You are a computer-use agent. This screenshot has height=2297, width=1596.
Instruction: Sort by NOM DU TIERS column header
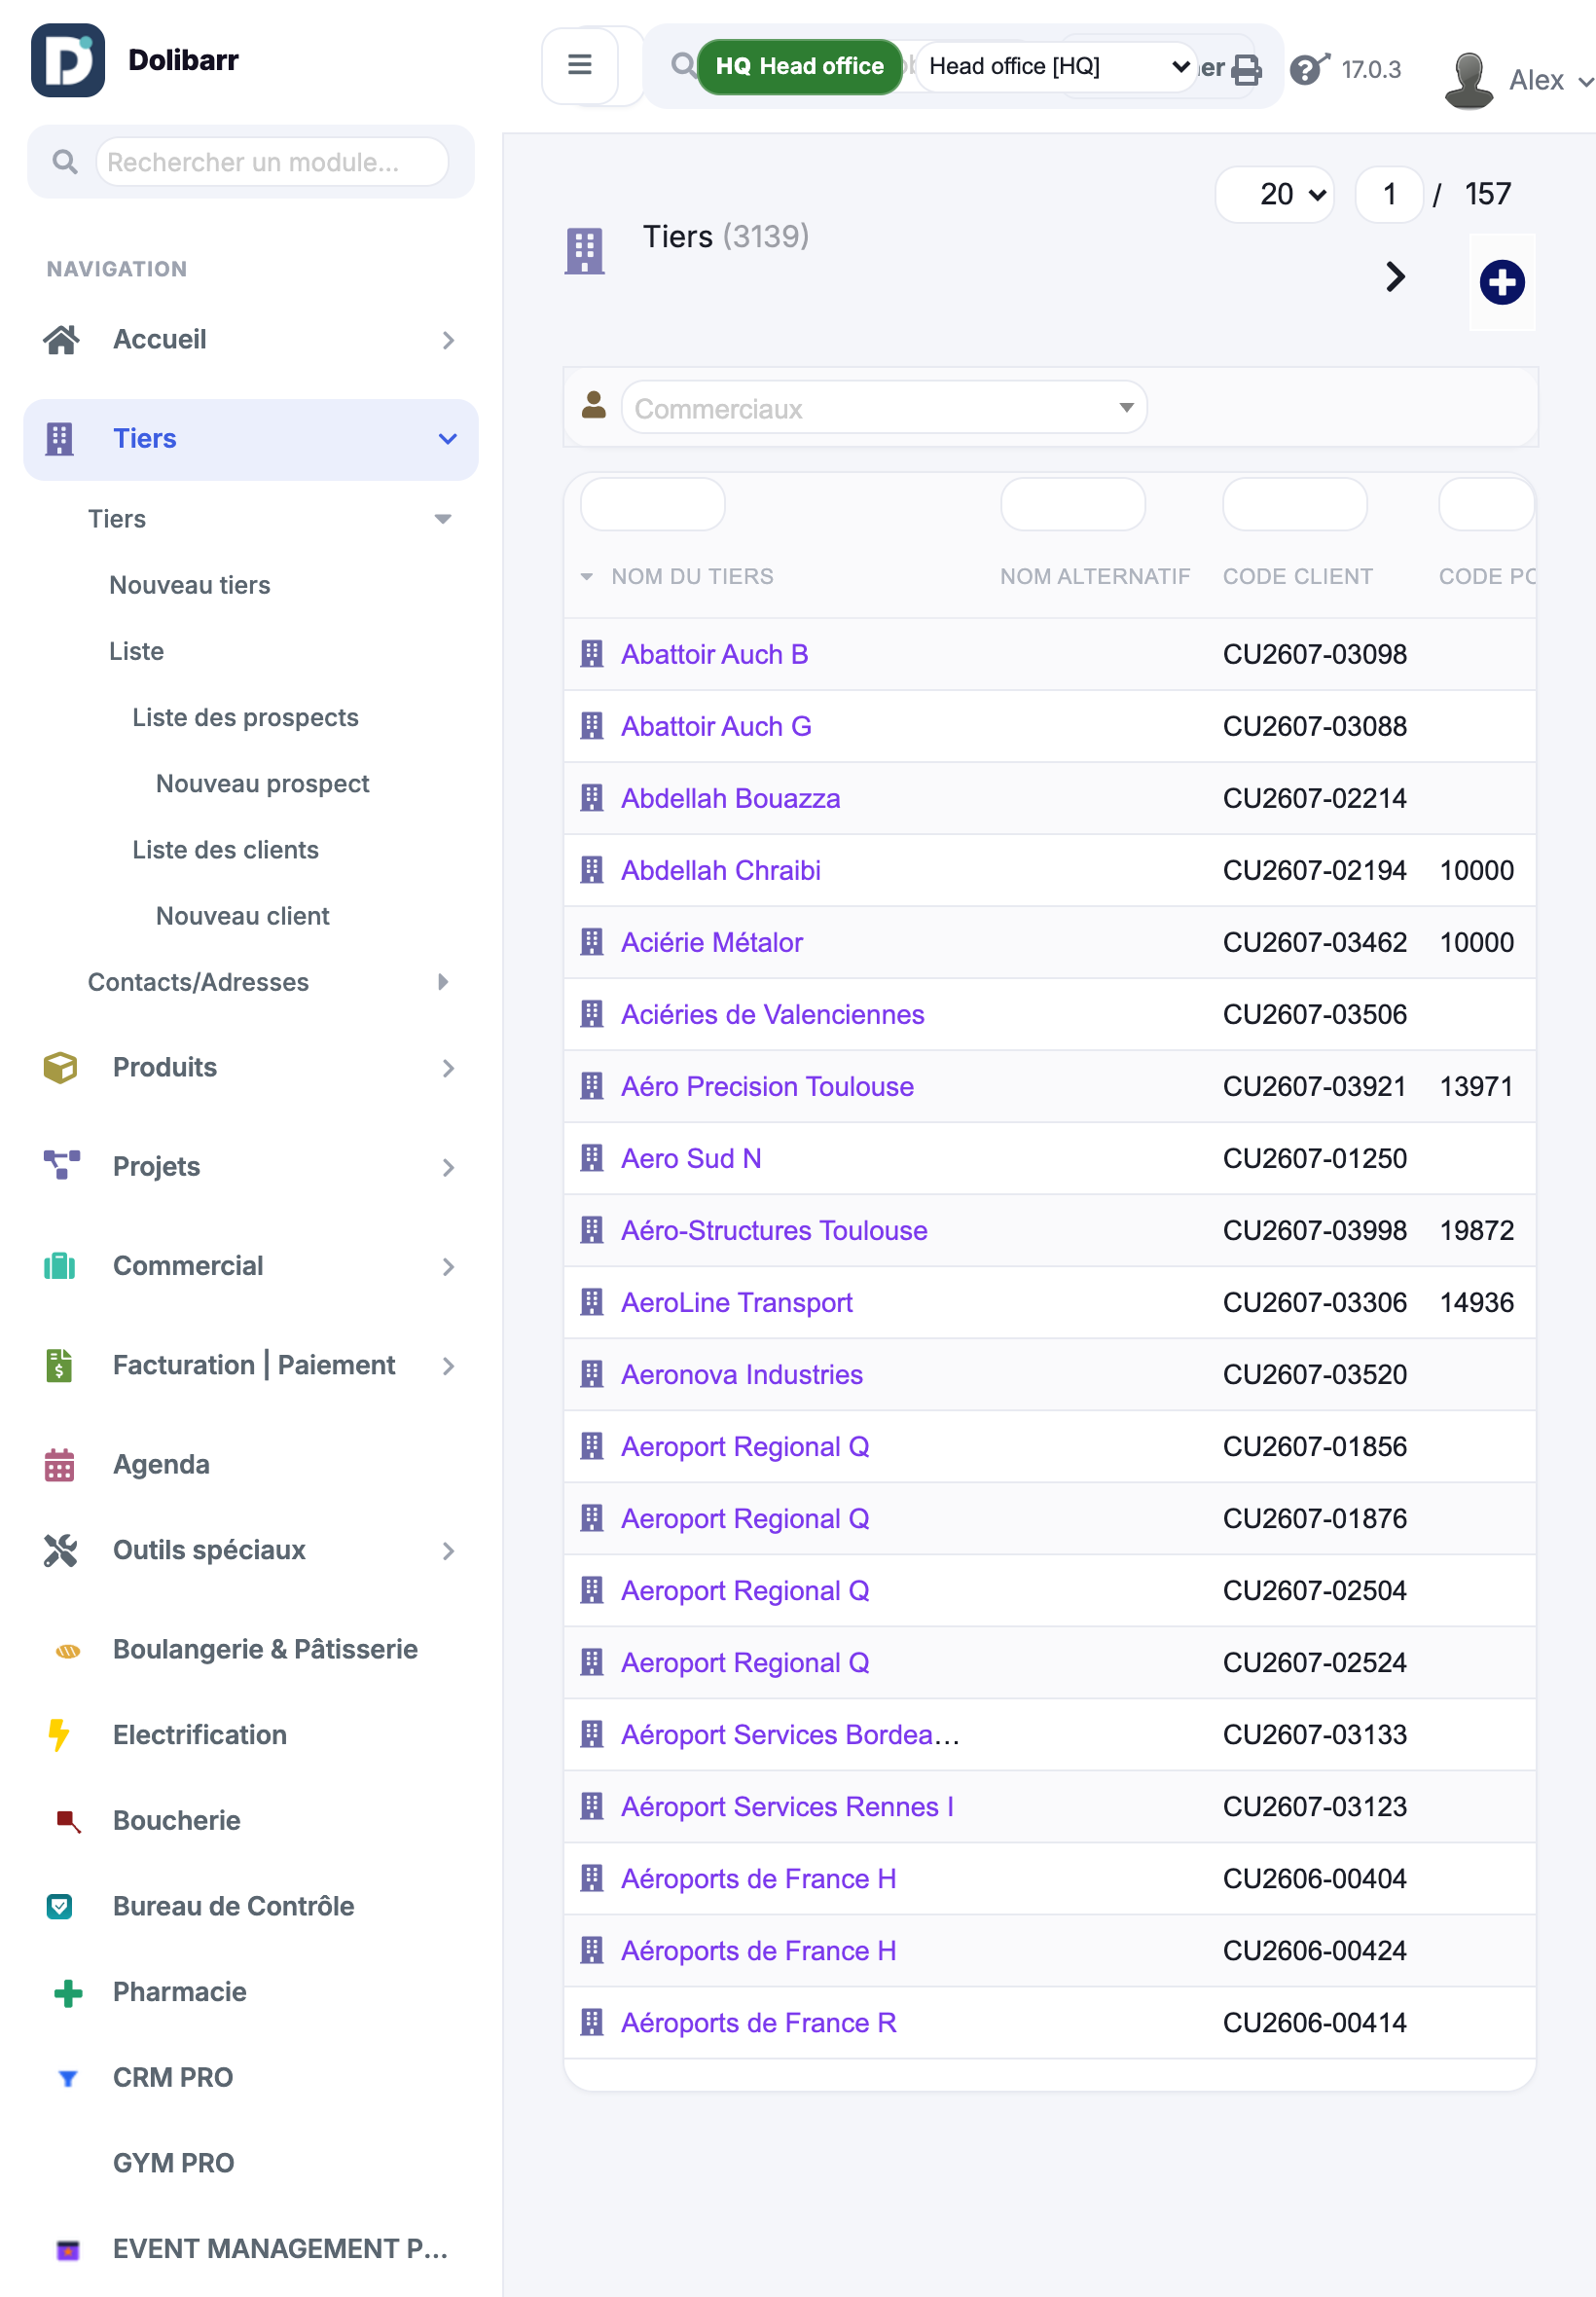pos(692,576)
